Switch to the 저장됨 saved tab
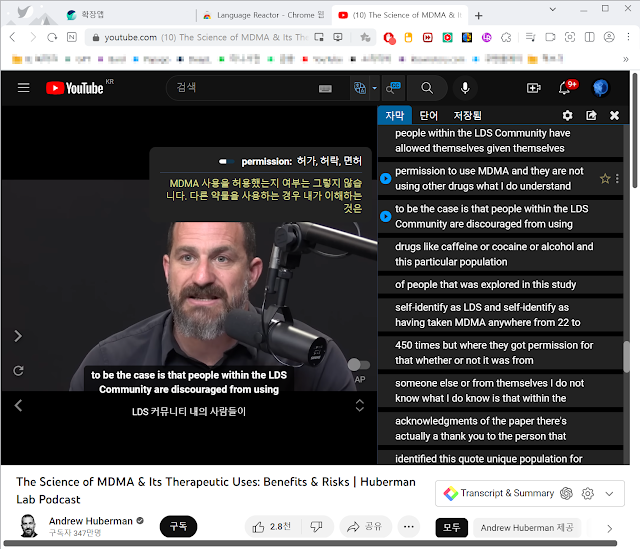Screen dimensions: 640x549 467,116
